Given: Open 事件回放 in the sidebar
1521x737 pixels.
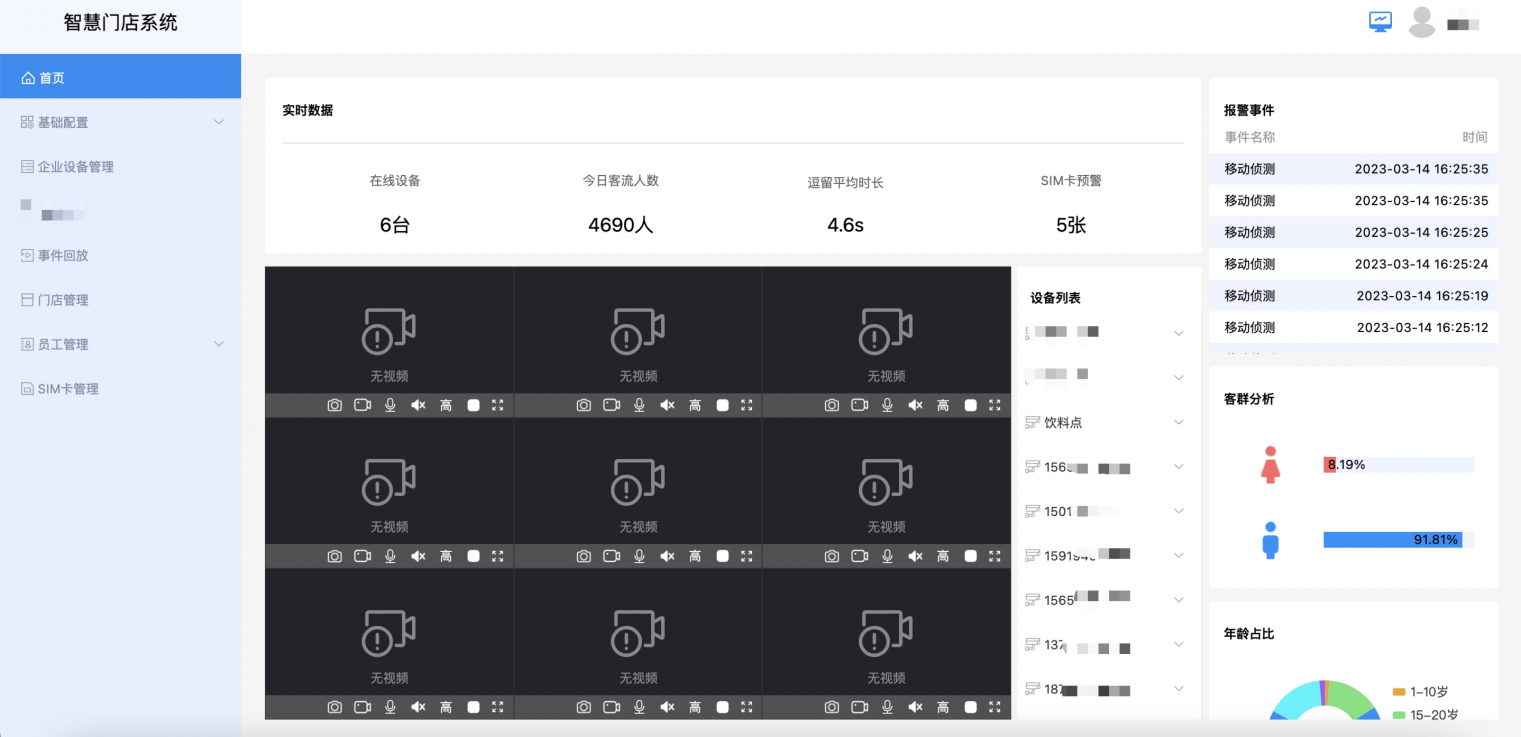Looking at the screenshot, I should [120, 255].
